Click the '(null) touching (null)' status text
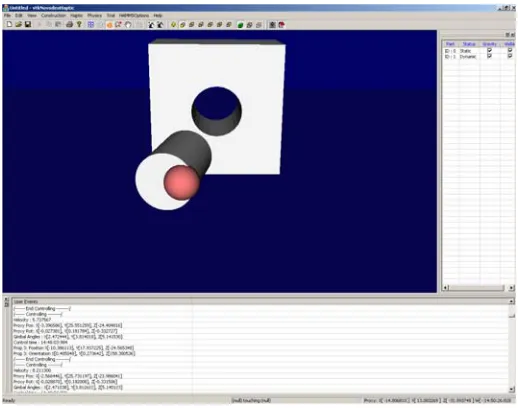 click(x=251, y=400)
